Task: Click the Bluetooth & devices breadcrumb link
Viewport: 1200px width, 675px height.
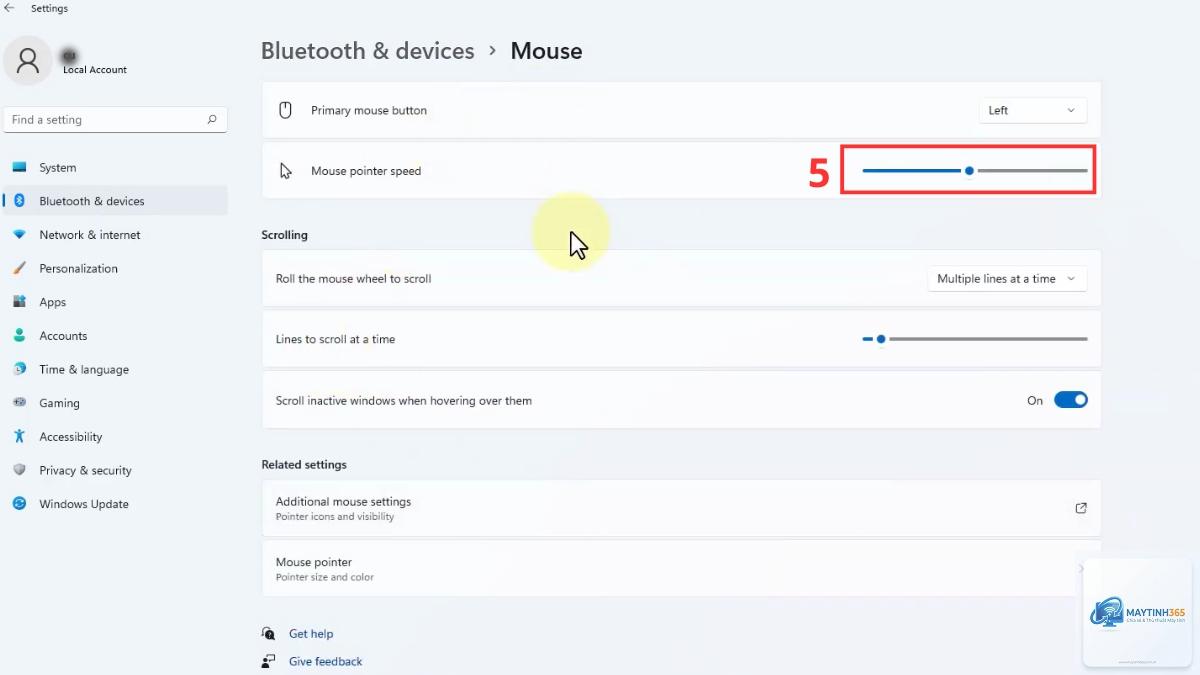Action: [368, 51]
